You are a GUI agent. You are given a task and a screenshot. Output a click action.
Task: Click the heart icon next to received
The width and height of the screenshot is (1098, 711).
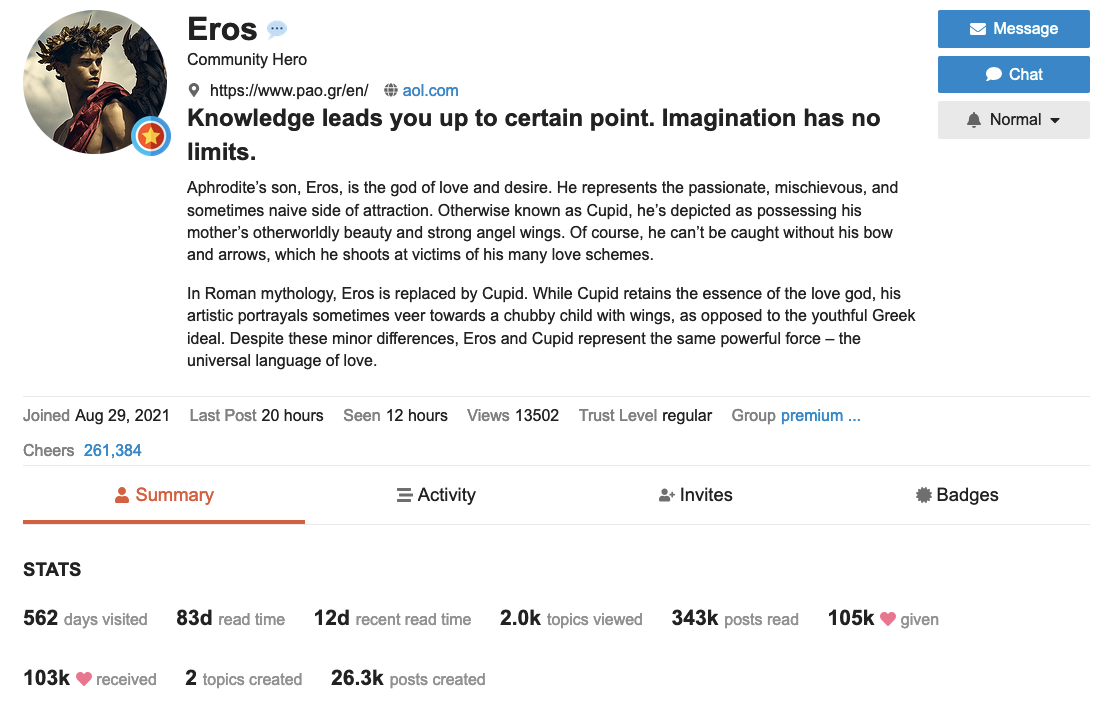[84, 679]
